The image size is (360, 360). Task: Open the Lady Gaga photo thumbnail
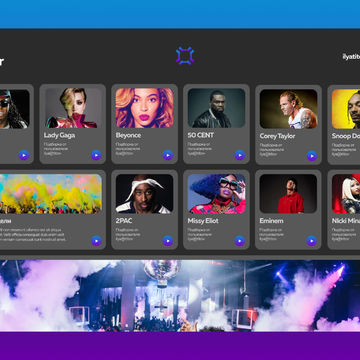73,108
